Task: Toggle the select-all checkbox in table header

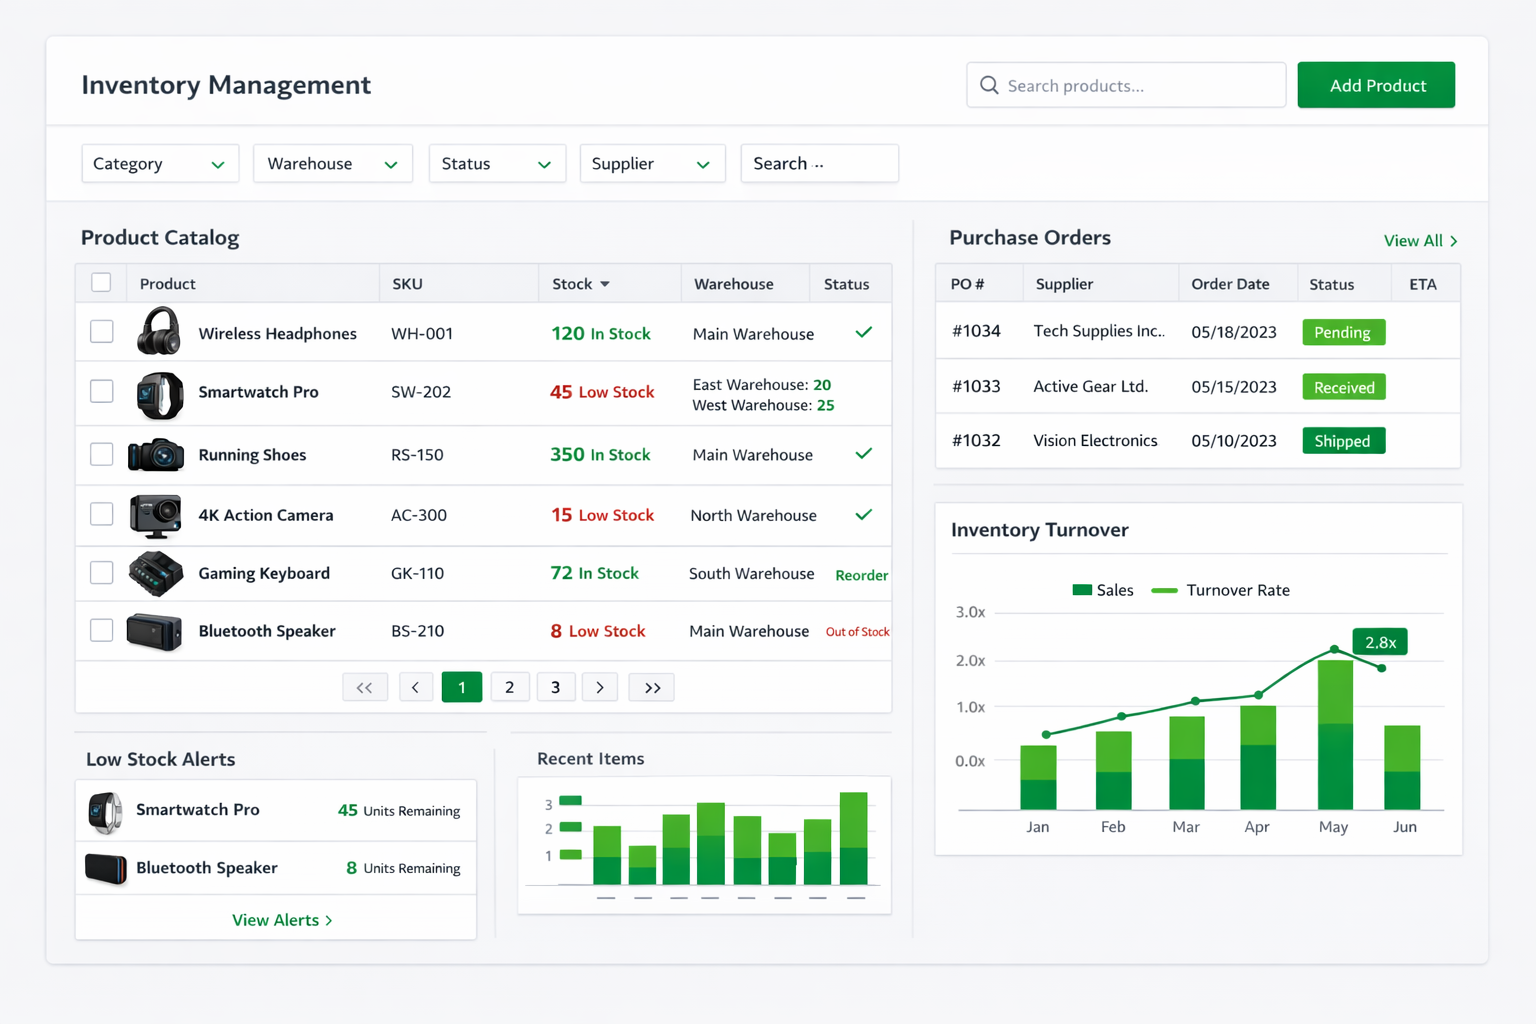Action: [101, 283]
